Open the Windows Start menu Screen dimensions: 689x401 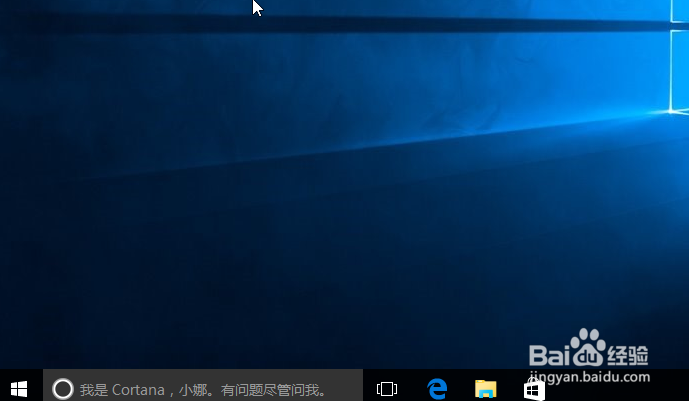click(x=19, y=389)
